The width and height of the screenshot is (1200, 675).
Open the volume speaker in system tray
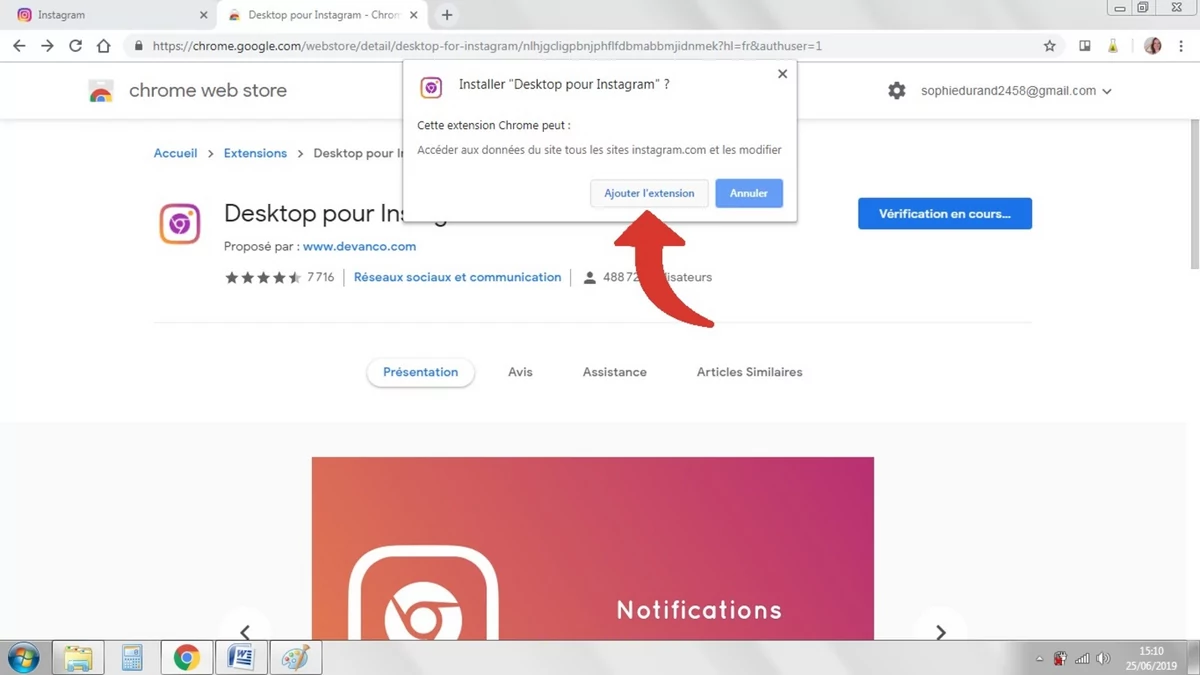pyautogui.click(x=1103, y=658)
